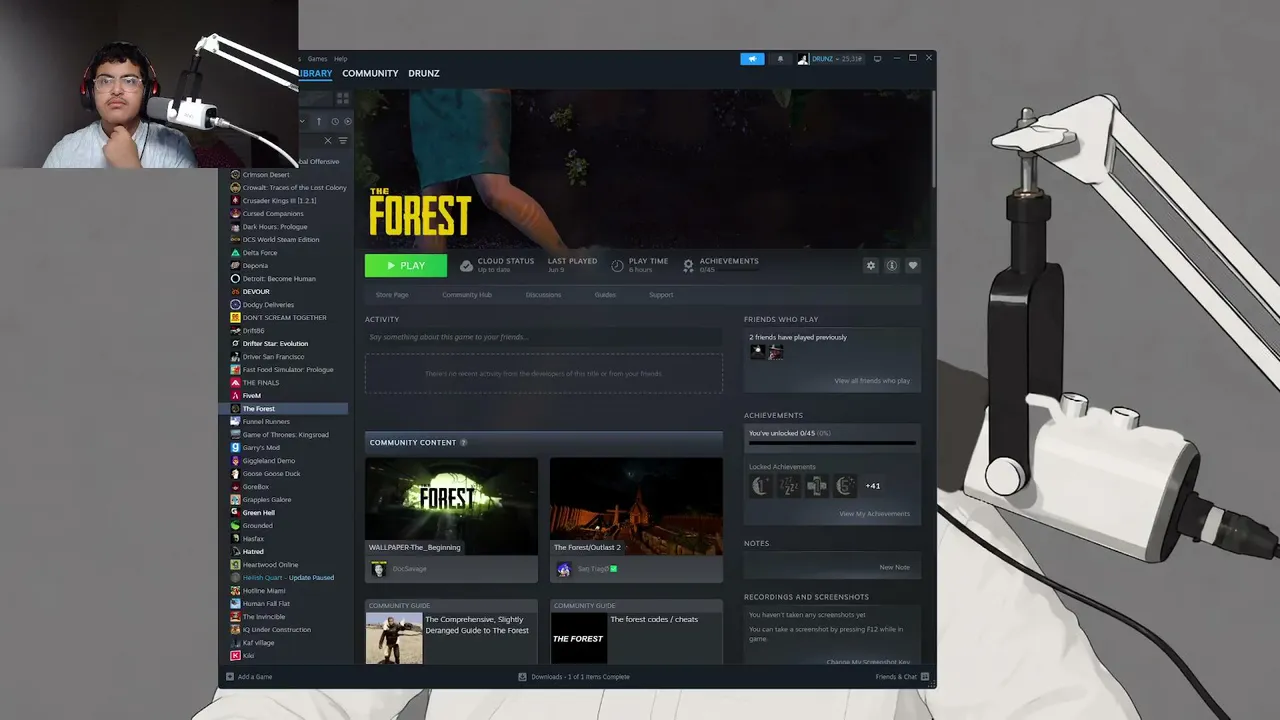Click the Big Picture mode monitor icon

(x=878, y=59)
